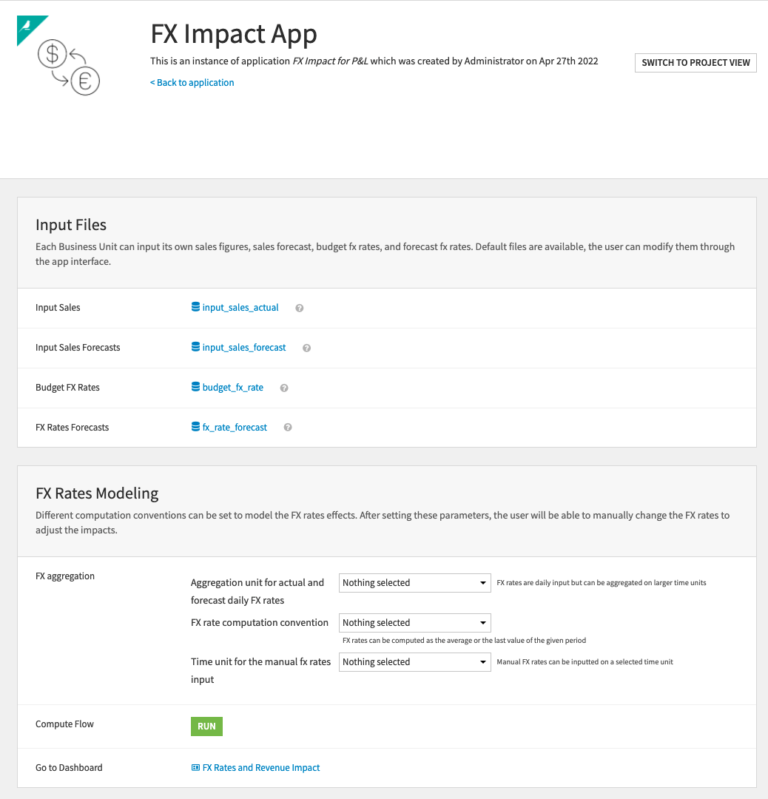Click the help icon beside budget_fx_rate
Image resolution: width=768 pixels, height=799 pixels.
pyautogui.click(x=284, y=388)
